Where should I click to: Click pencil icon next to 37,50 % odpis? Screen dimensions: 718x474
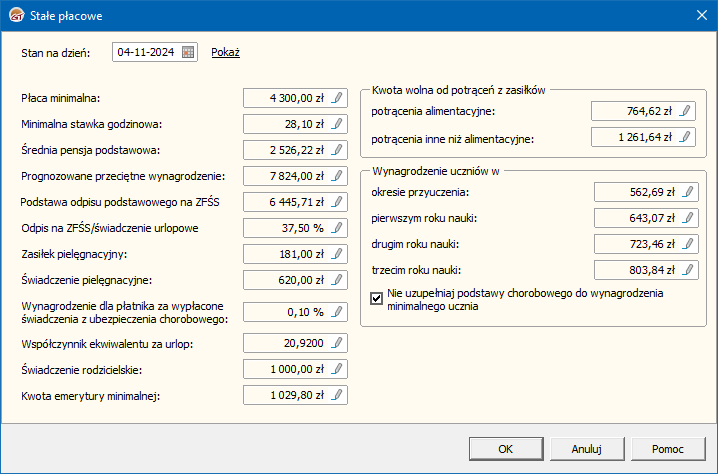coord(337,228)
